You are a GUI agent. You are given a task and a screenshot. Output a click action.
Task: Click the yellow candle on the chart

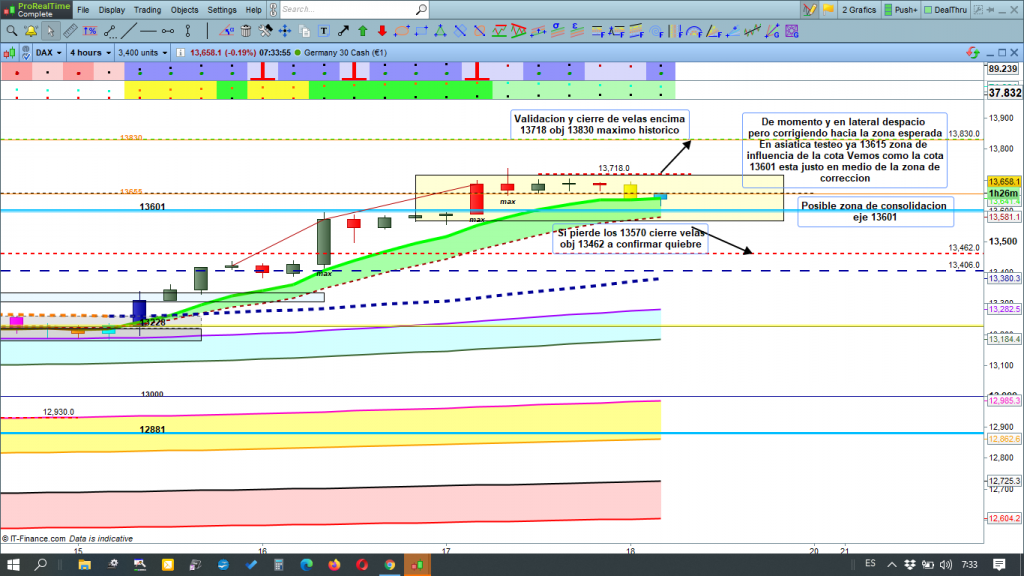click(630, 189)
